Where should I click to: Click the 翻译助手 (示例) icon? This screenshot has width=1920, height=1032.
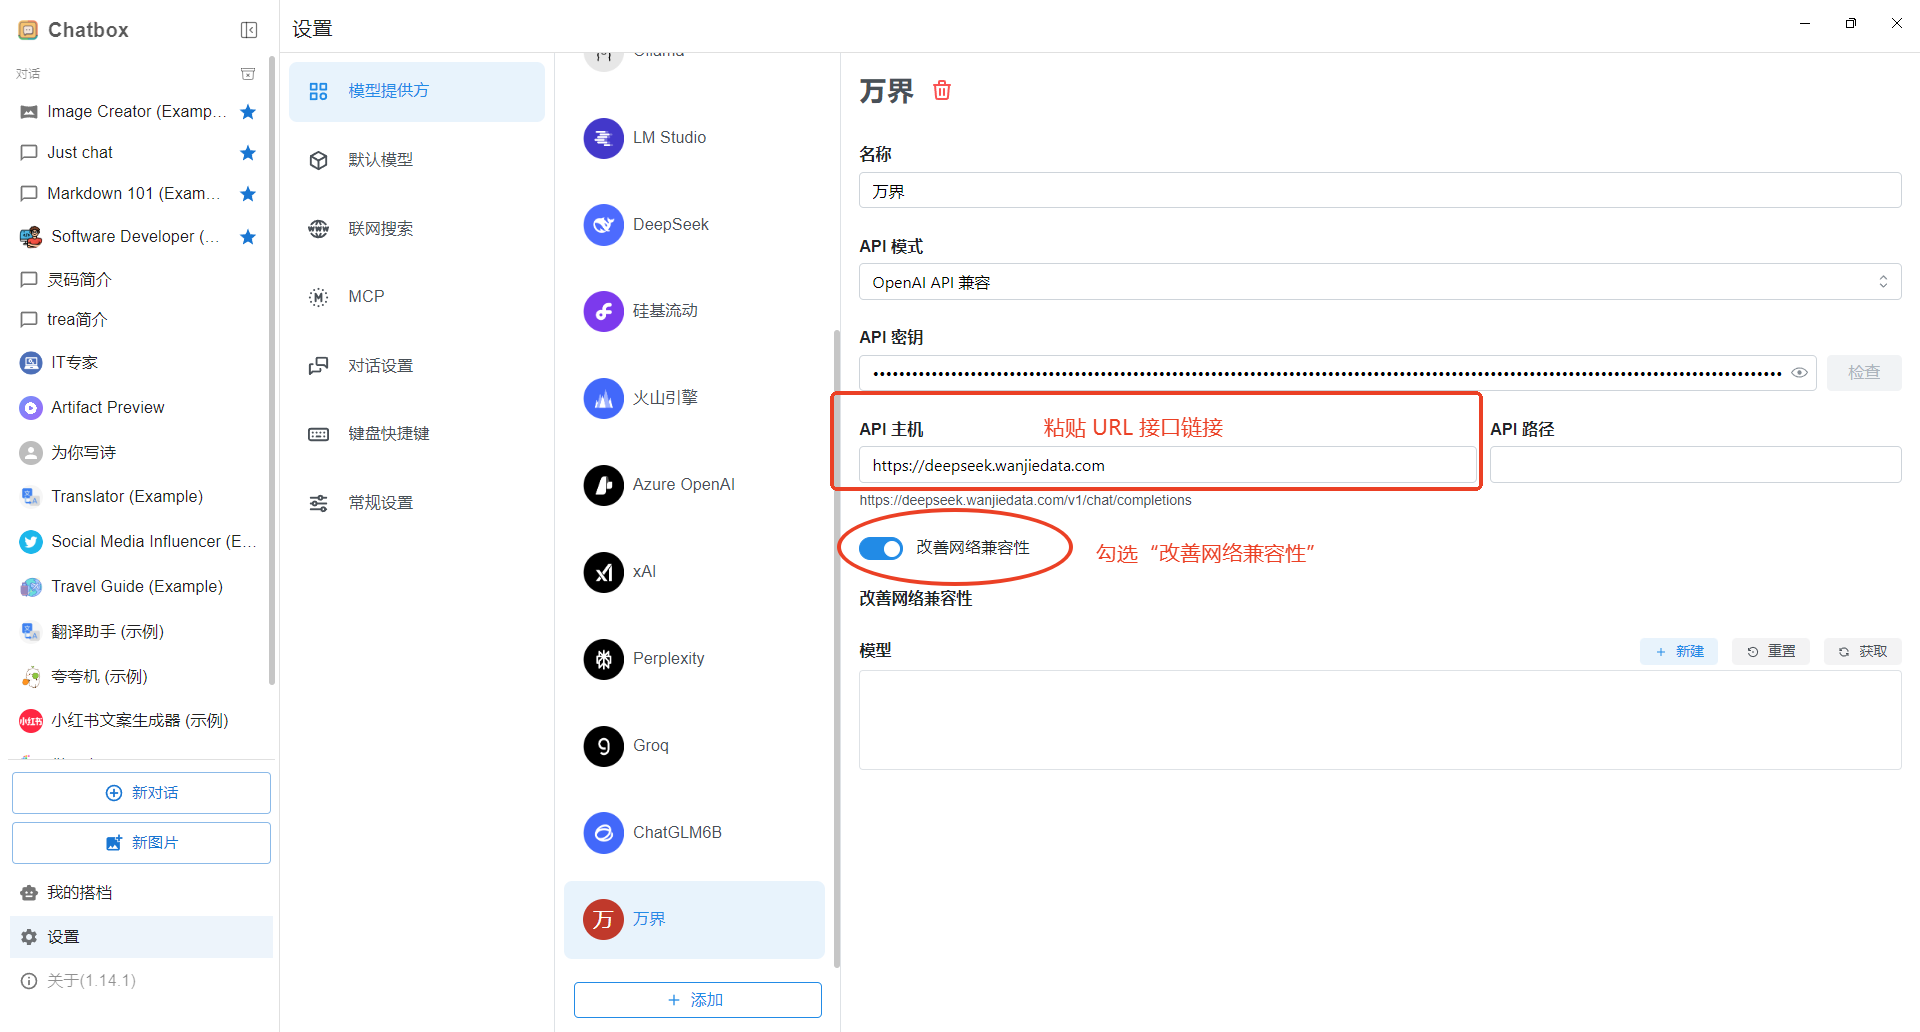tap(31, 631)
